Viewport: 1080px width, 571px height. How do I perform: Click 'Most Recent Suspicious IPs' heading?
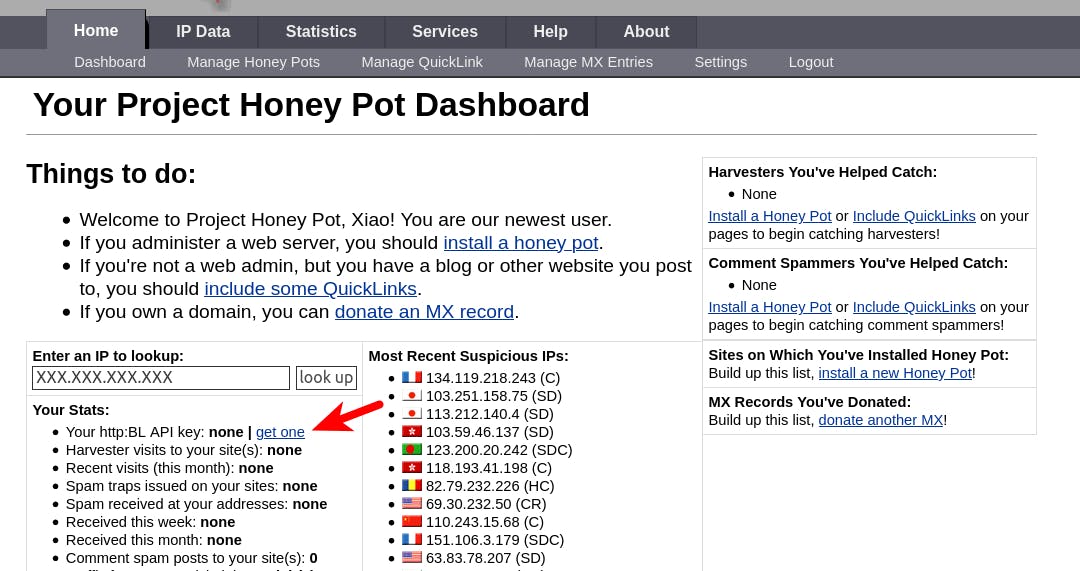click(x=468, y=356)
